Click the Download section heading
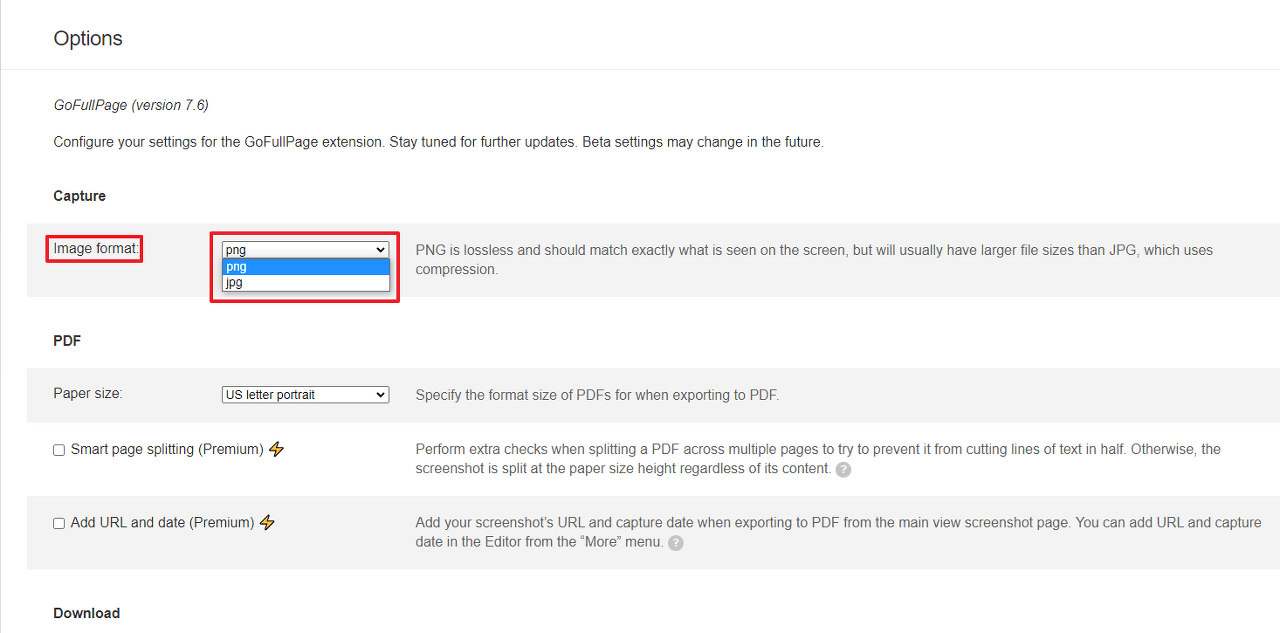This screenshot has height=633, width=1280. [87, 613]
